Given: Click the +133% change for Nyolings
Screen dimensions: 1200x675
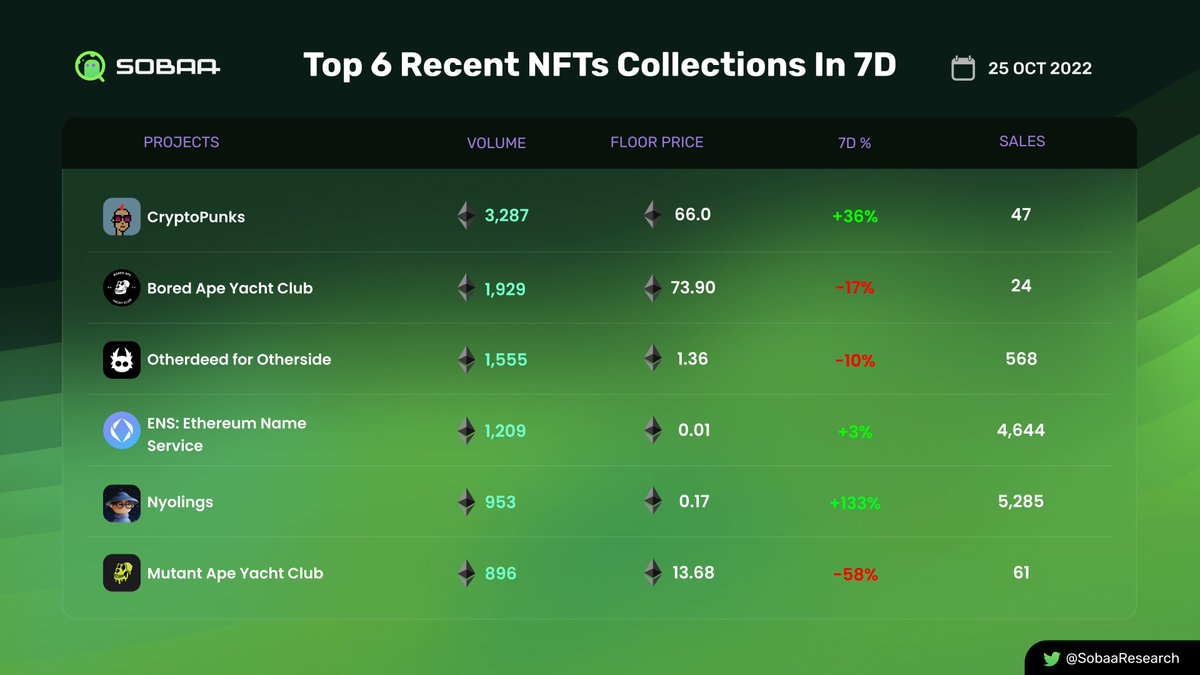Looking at the screenshot, I should (854, 503).
